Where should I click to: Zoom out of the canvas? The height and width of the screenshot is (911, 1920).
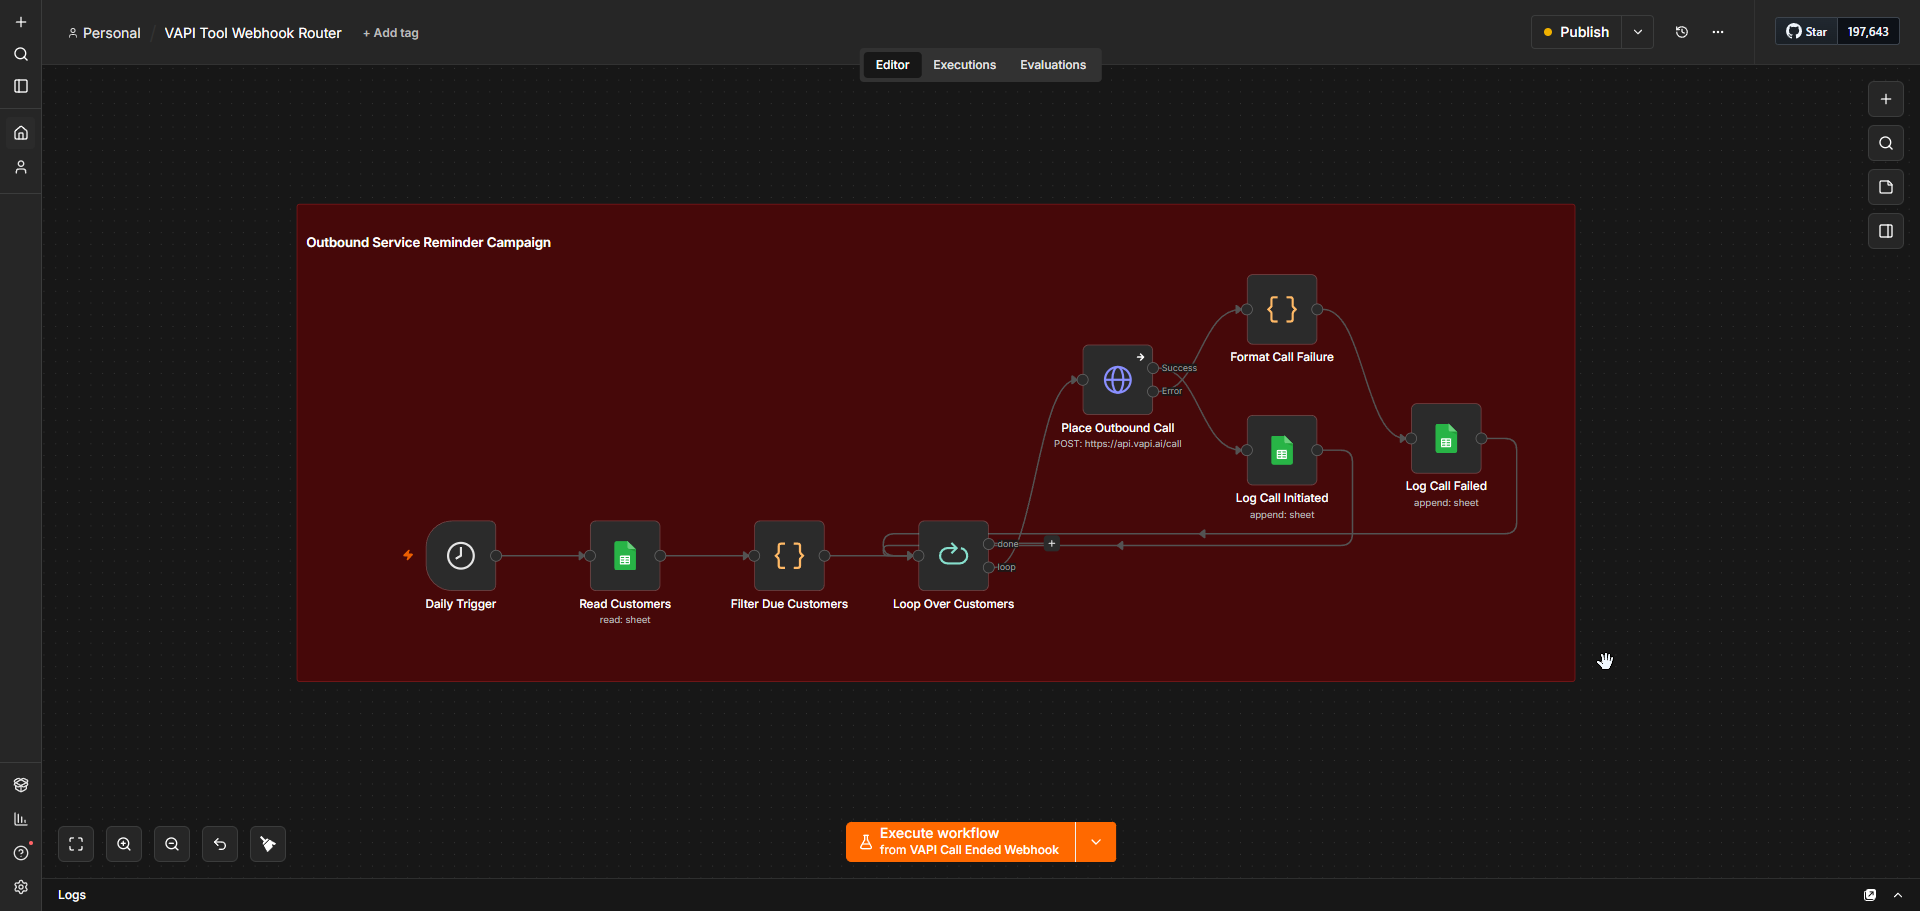(172, 844)
